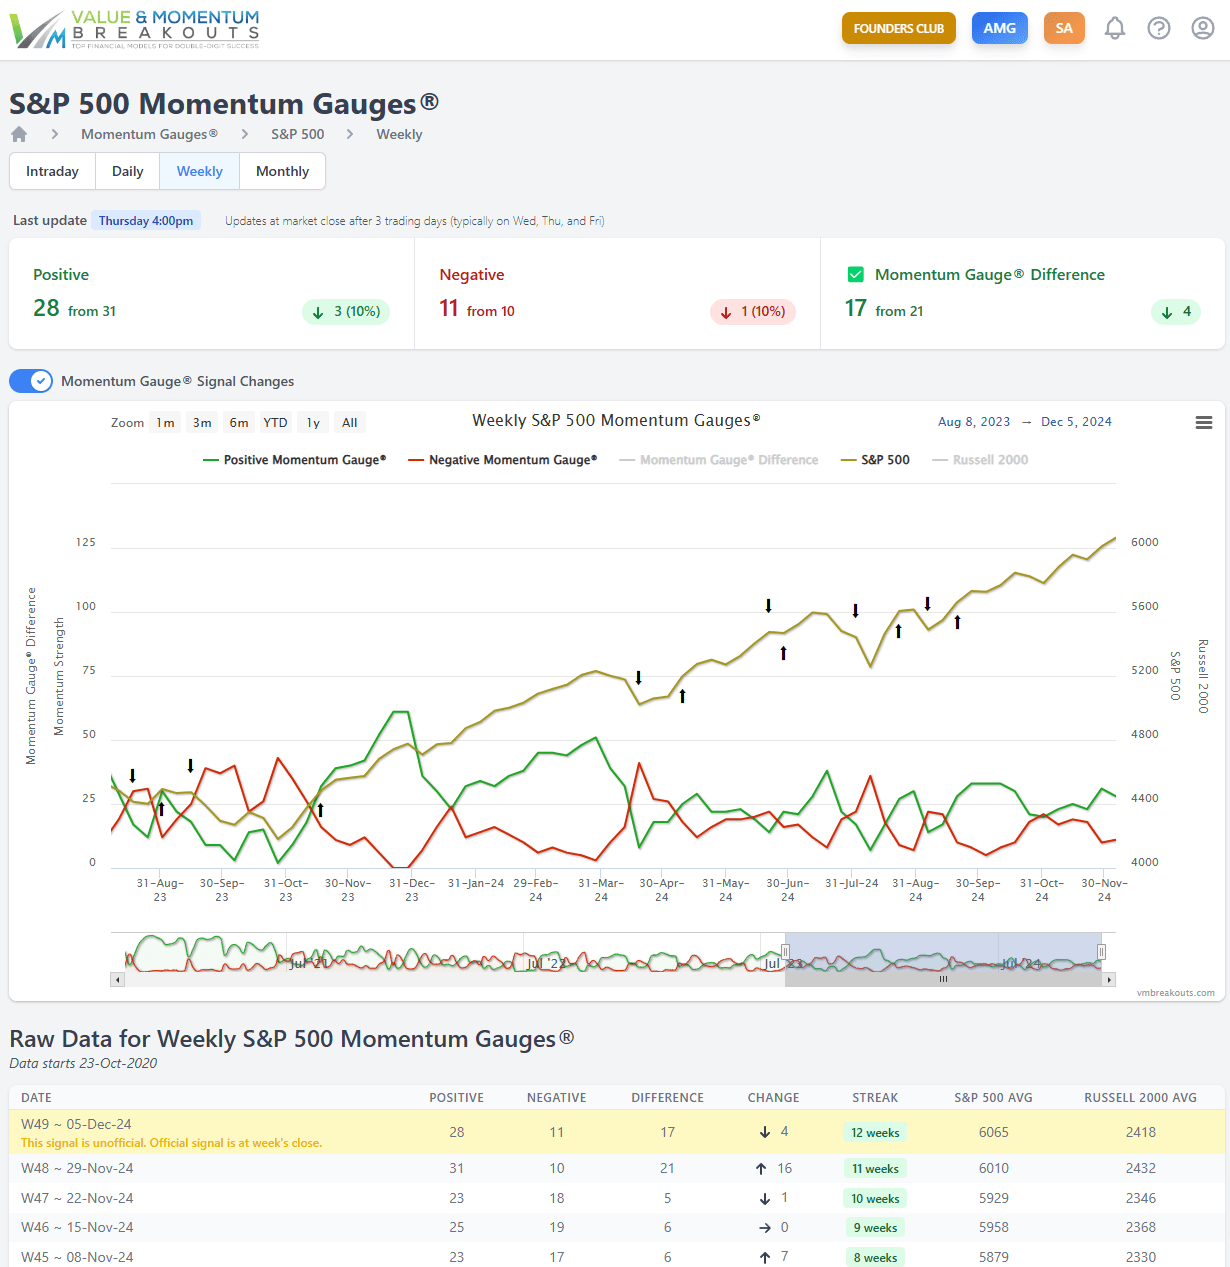Image resolution: width=1230 pixels, height=1267 pixels.
Task: Go to home via breadcrumb house icon
Action: point(19,134)
